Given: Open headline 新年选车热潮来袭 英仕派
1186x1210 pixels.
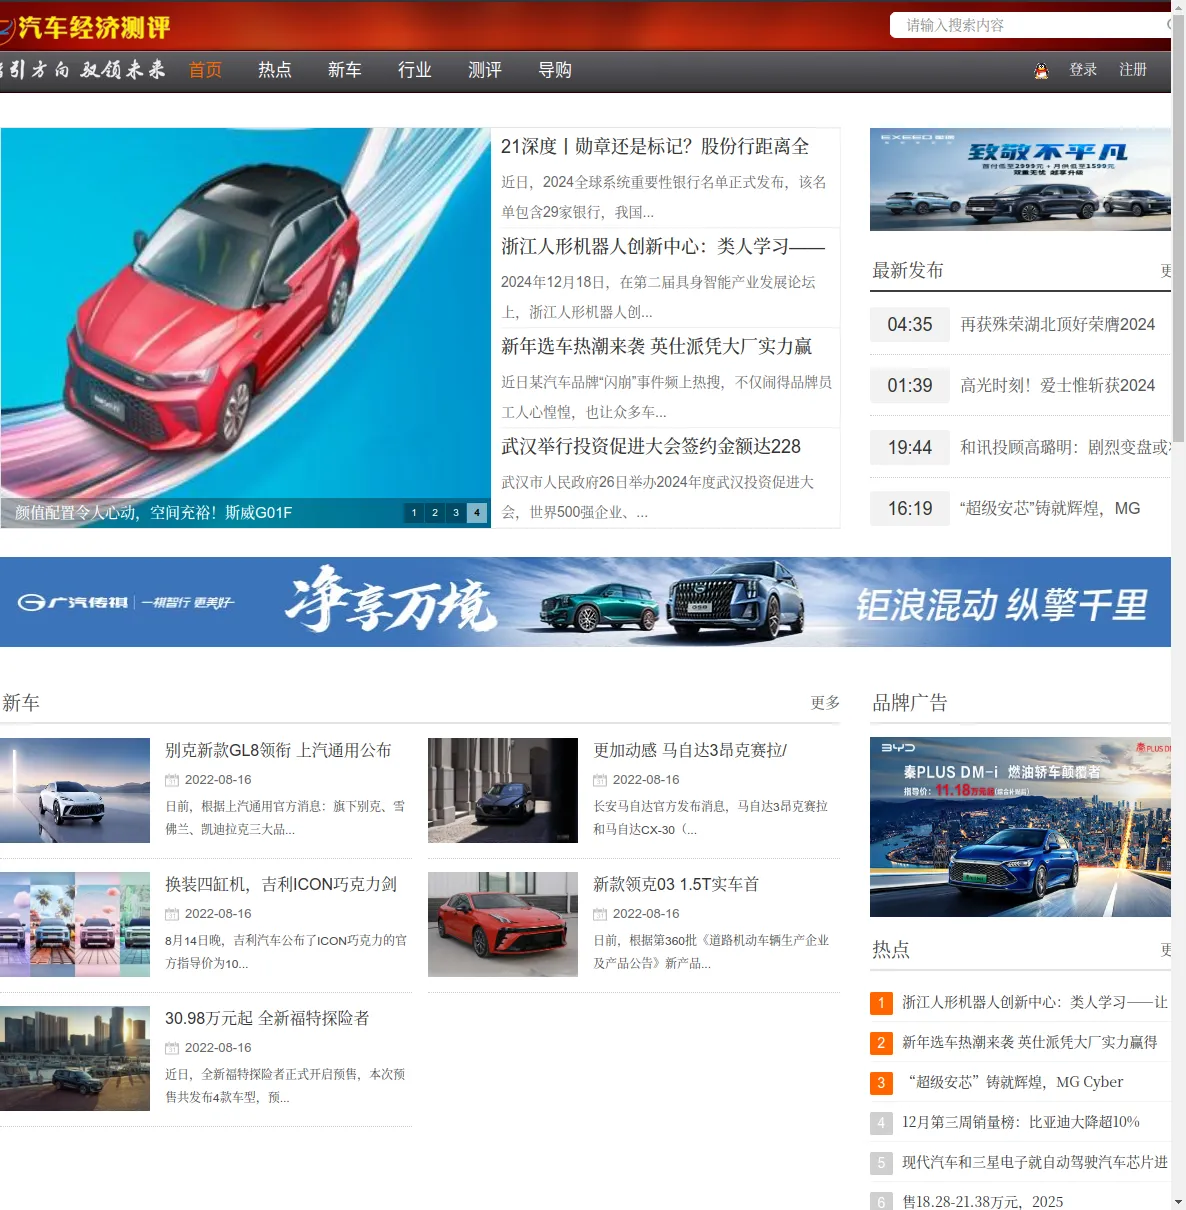Looking at the screenshot, I should [657, 347].
